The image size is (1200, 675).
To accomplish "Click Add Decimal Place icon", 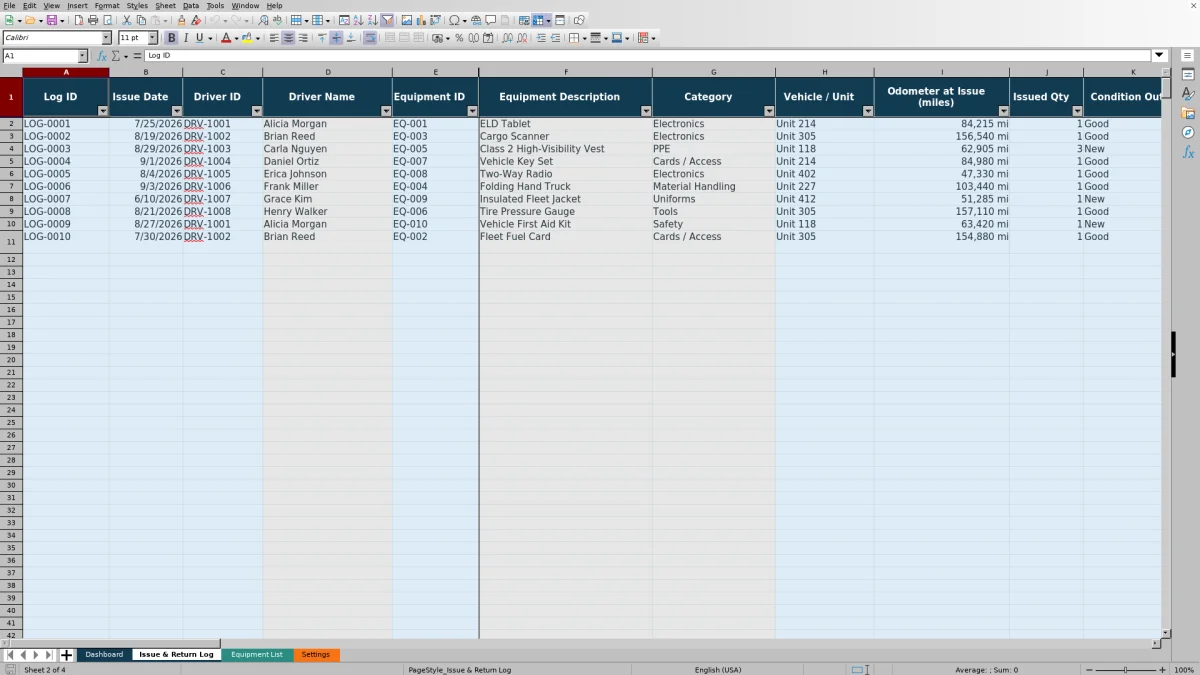I will pos(508,38).
